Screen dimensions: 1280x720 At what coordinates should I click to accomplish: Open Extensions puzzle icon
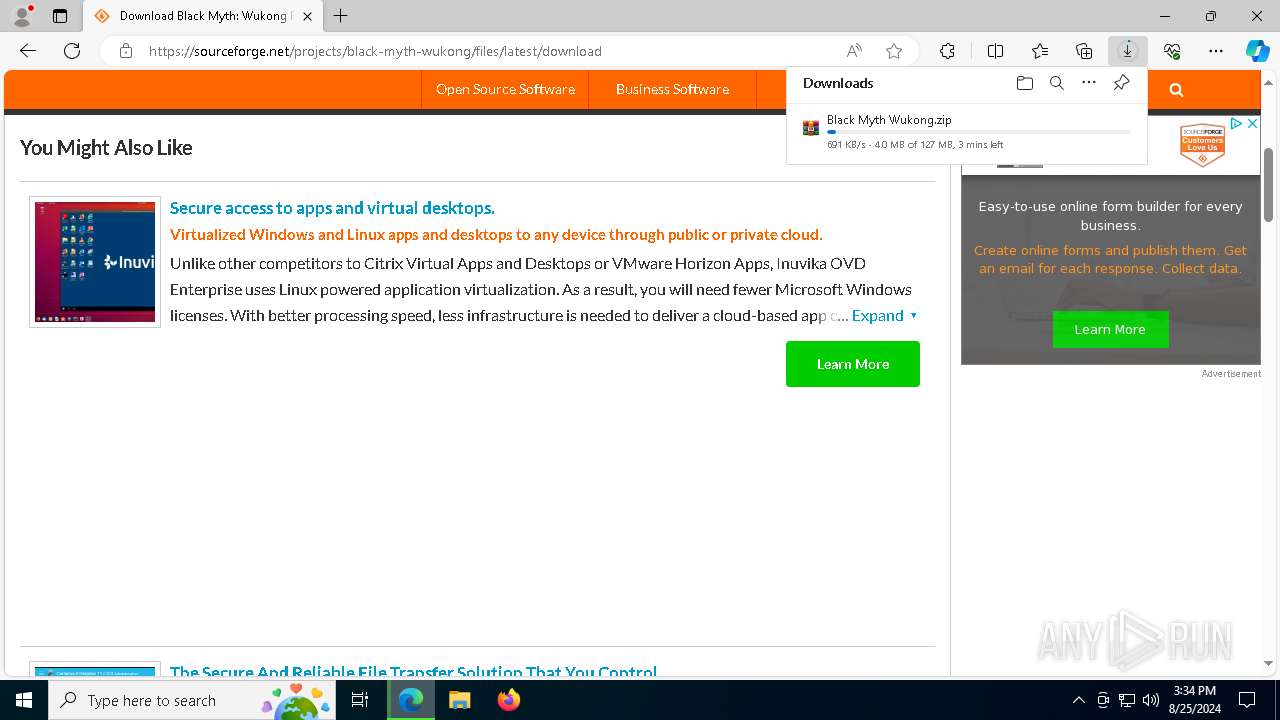[947, 51]
